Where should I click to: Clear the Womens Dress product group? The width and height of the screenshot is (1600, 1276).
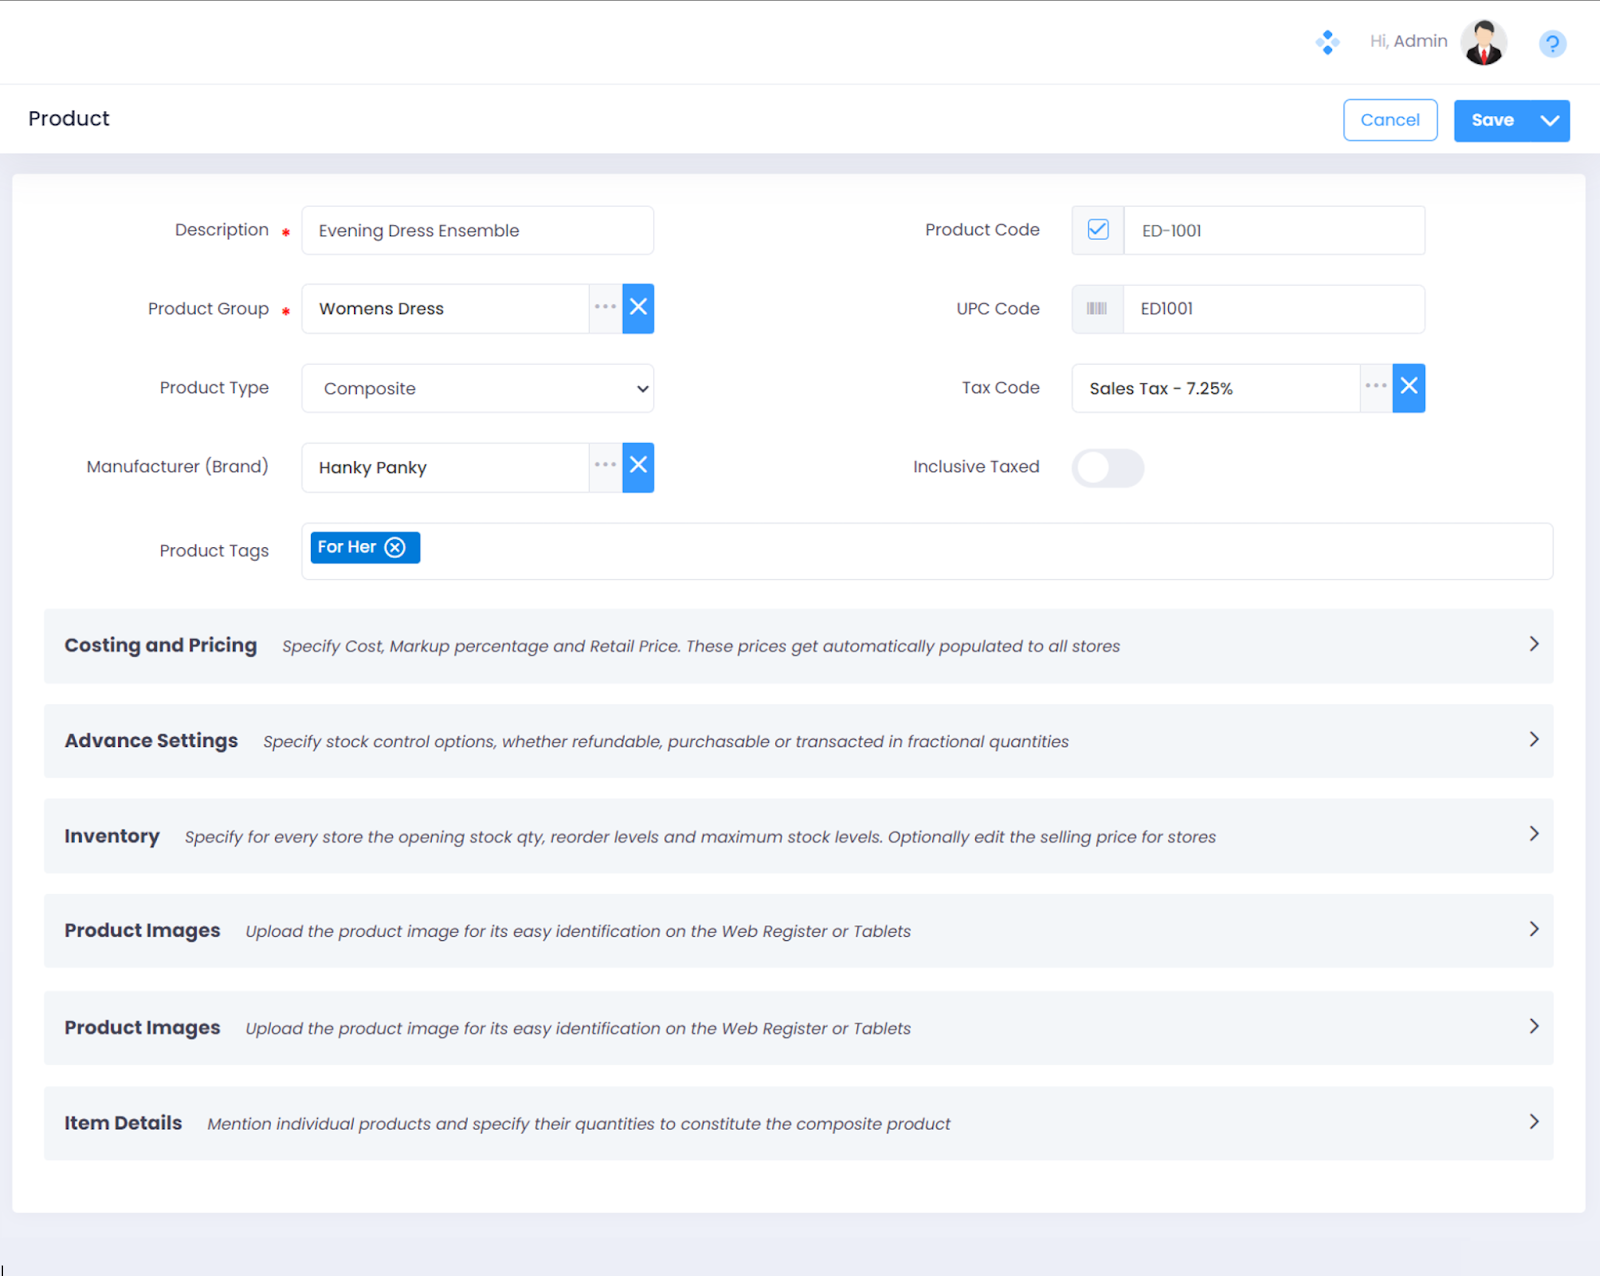(638, 308)
